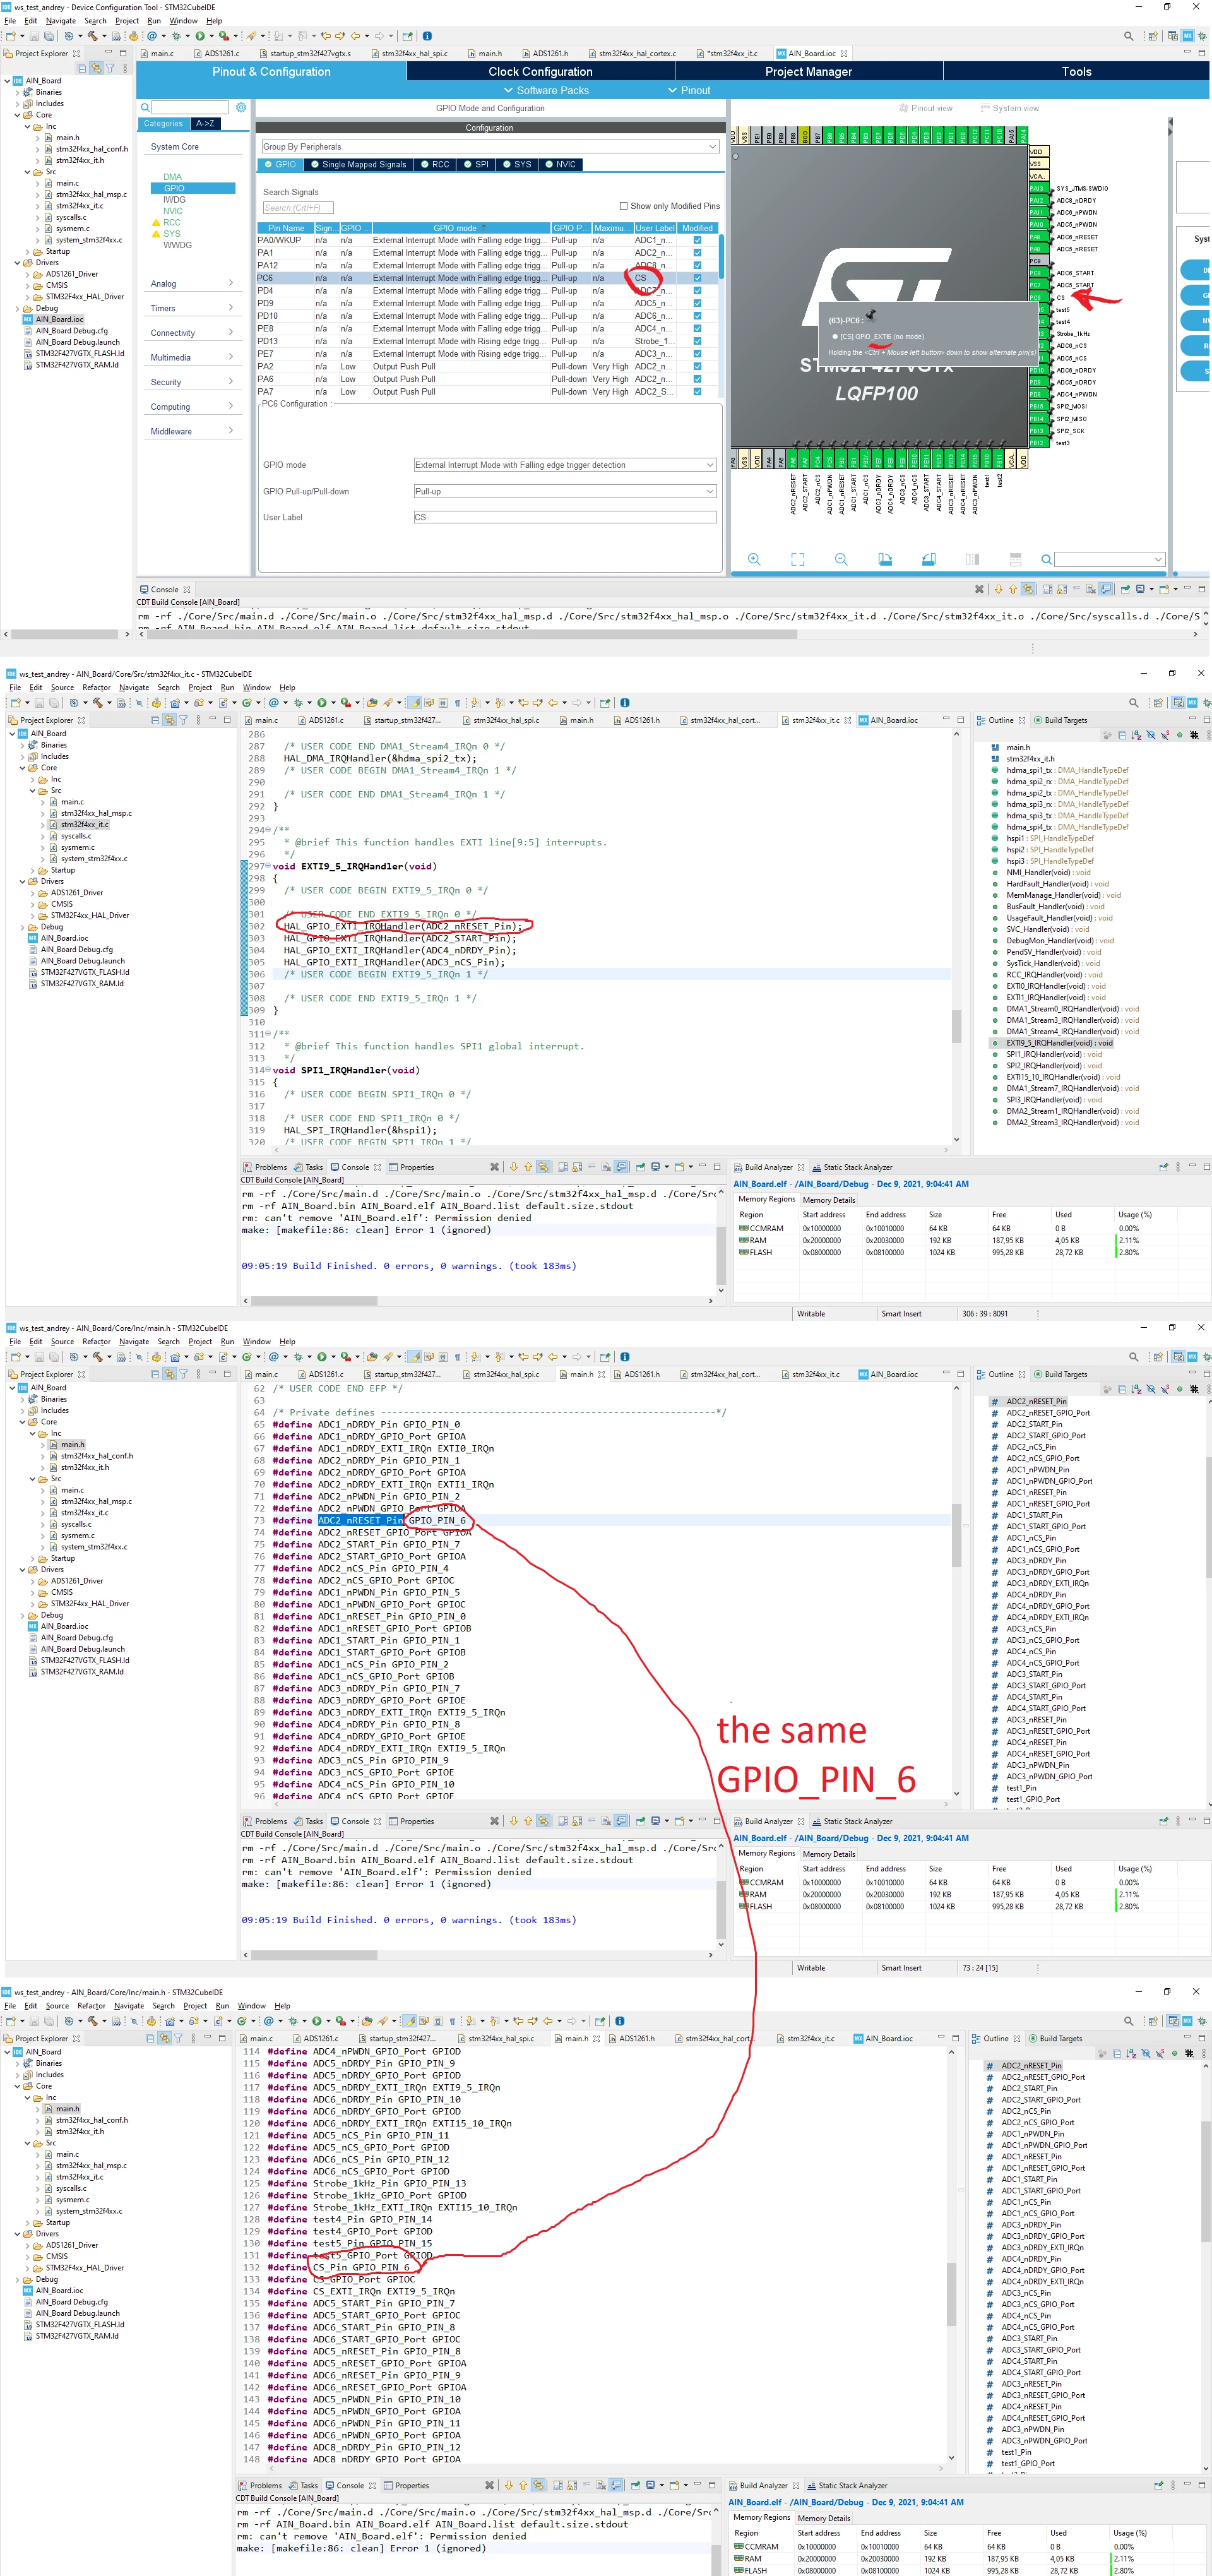Start debugging from the Device Configuration Tool window toolbar

click(175, 36)
